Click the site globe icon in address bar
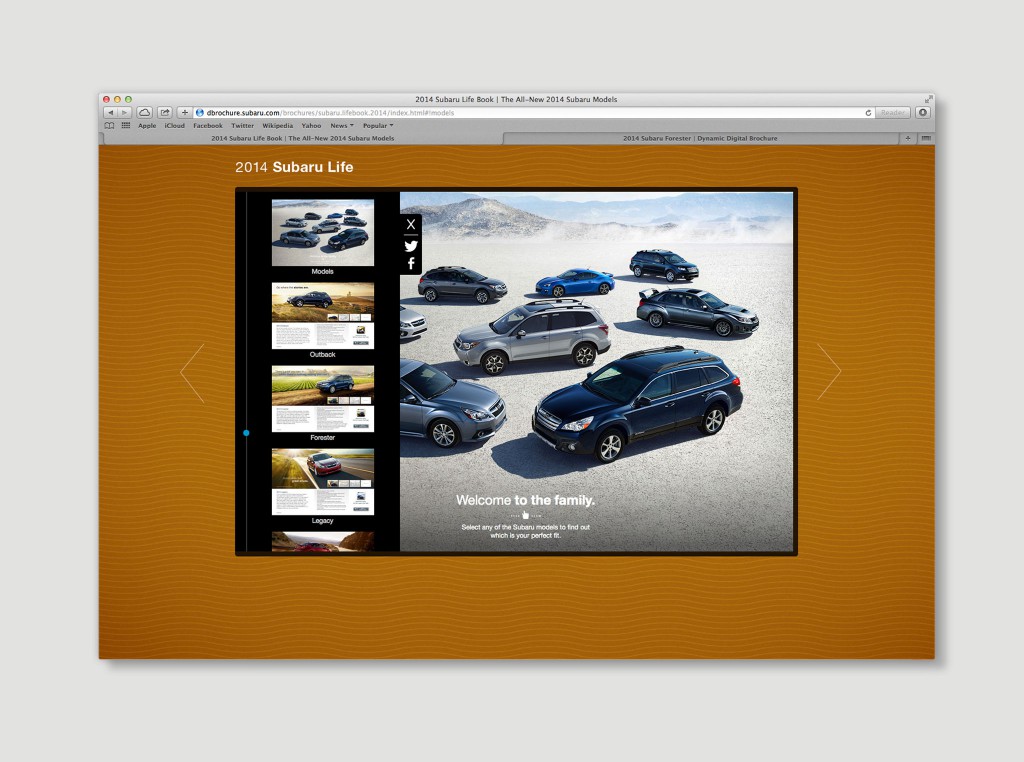The width and height of the screenshot is (1024, 762). pos(200,113)
